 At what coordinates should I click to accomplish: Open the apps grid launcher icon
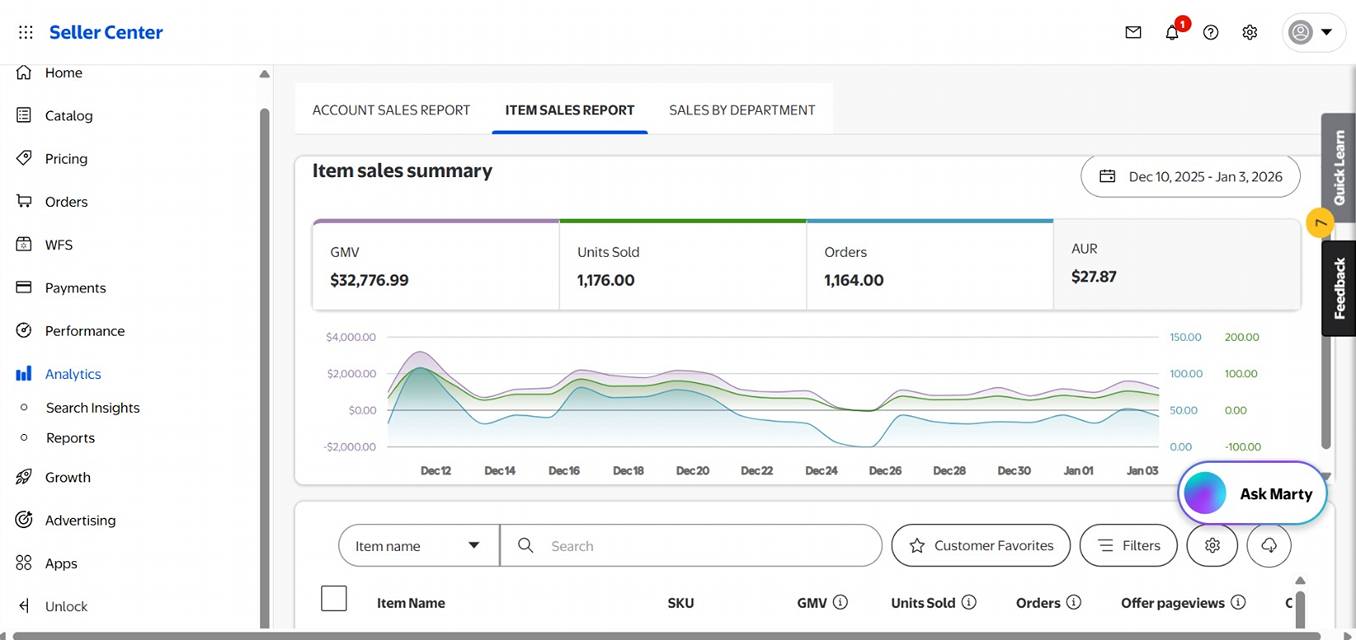pyautogui.click(x=26, y=32)
